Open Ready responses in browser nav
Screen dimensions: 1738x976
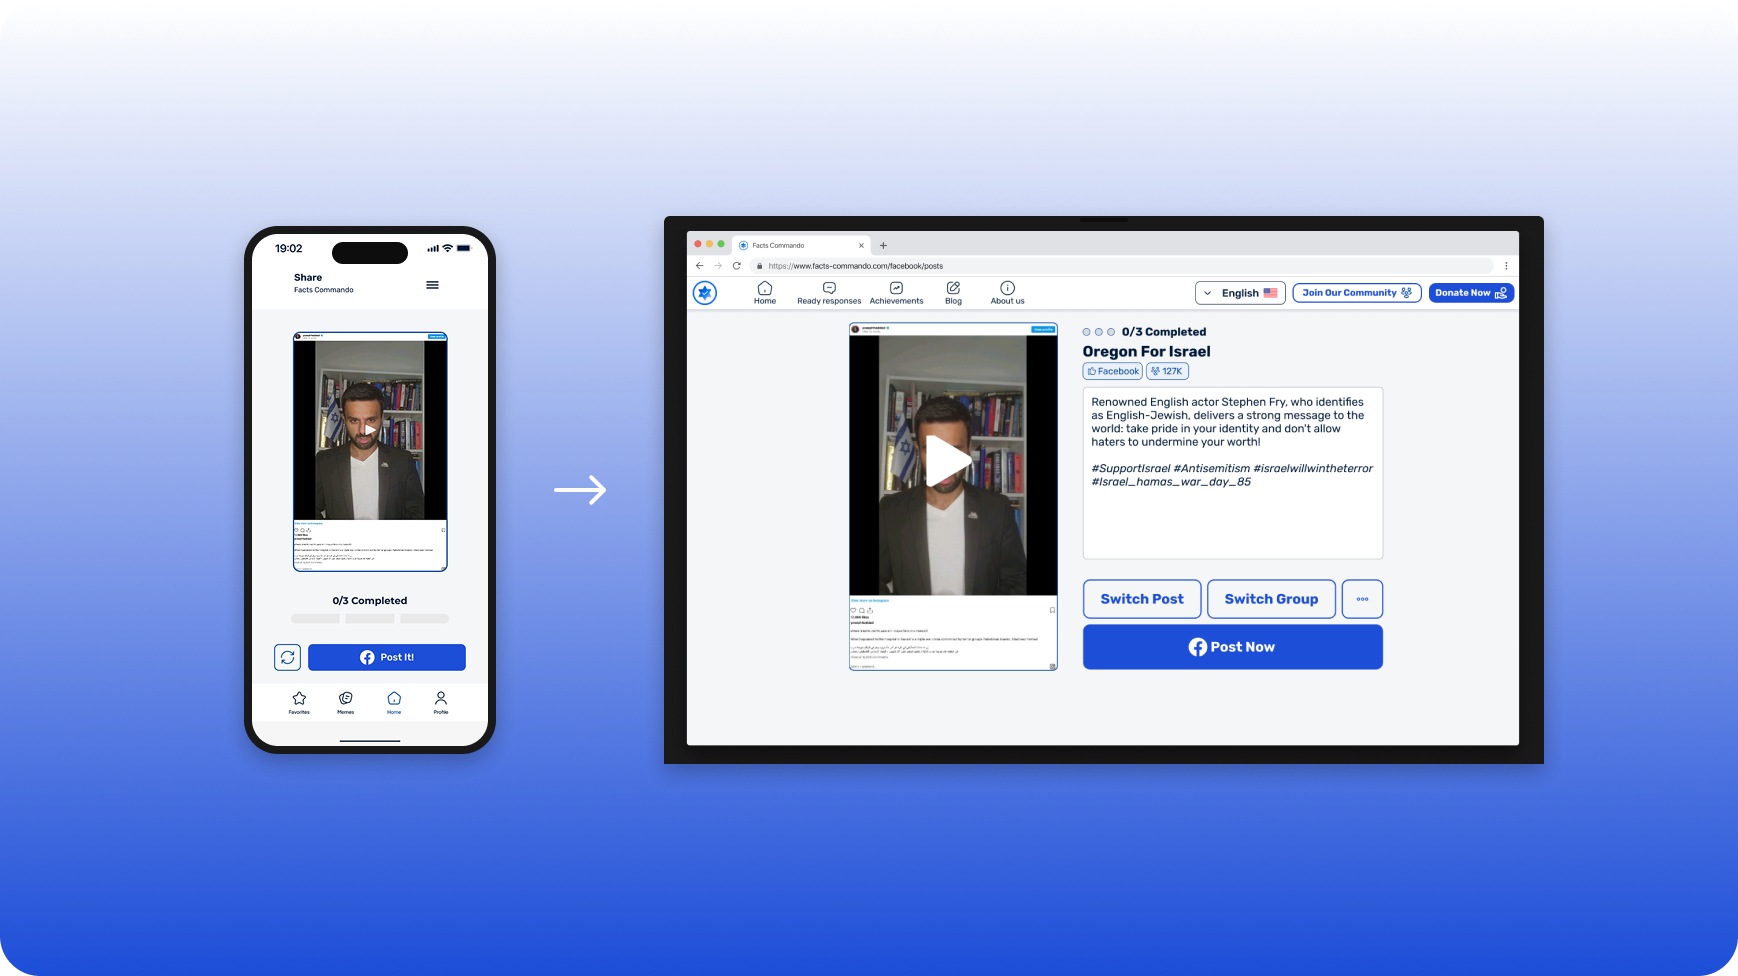click(829, 293)
